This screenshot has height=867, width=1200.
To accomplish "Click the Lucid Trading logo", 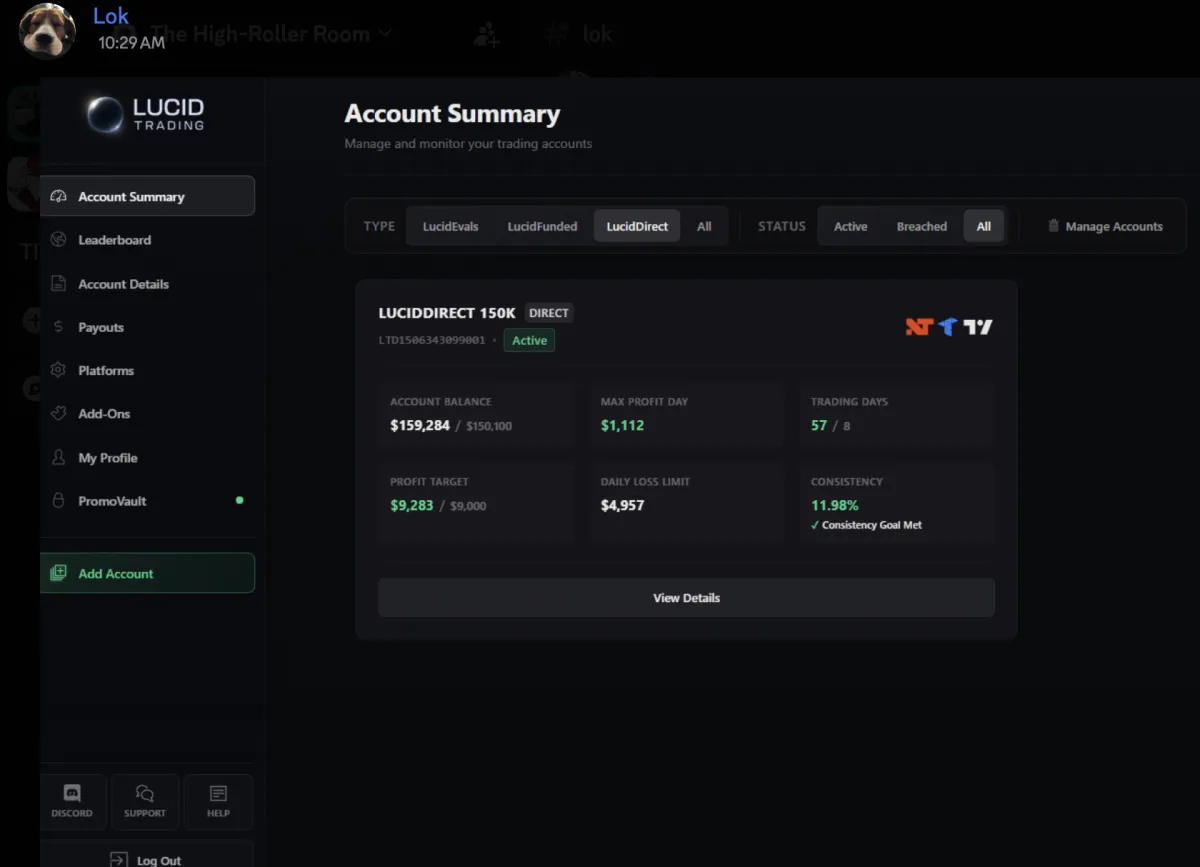I will pos(146,114).
